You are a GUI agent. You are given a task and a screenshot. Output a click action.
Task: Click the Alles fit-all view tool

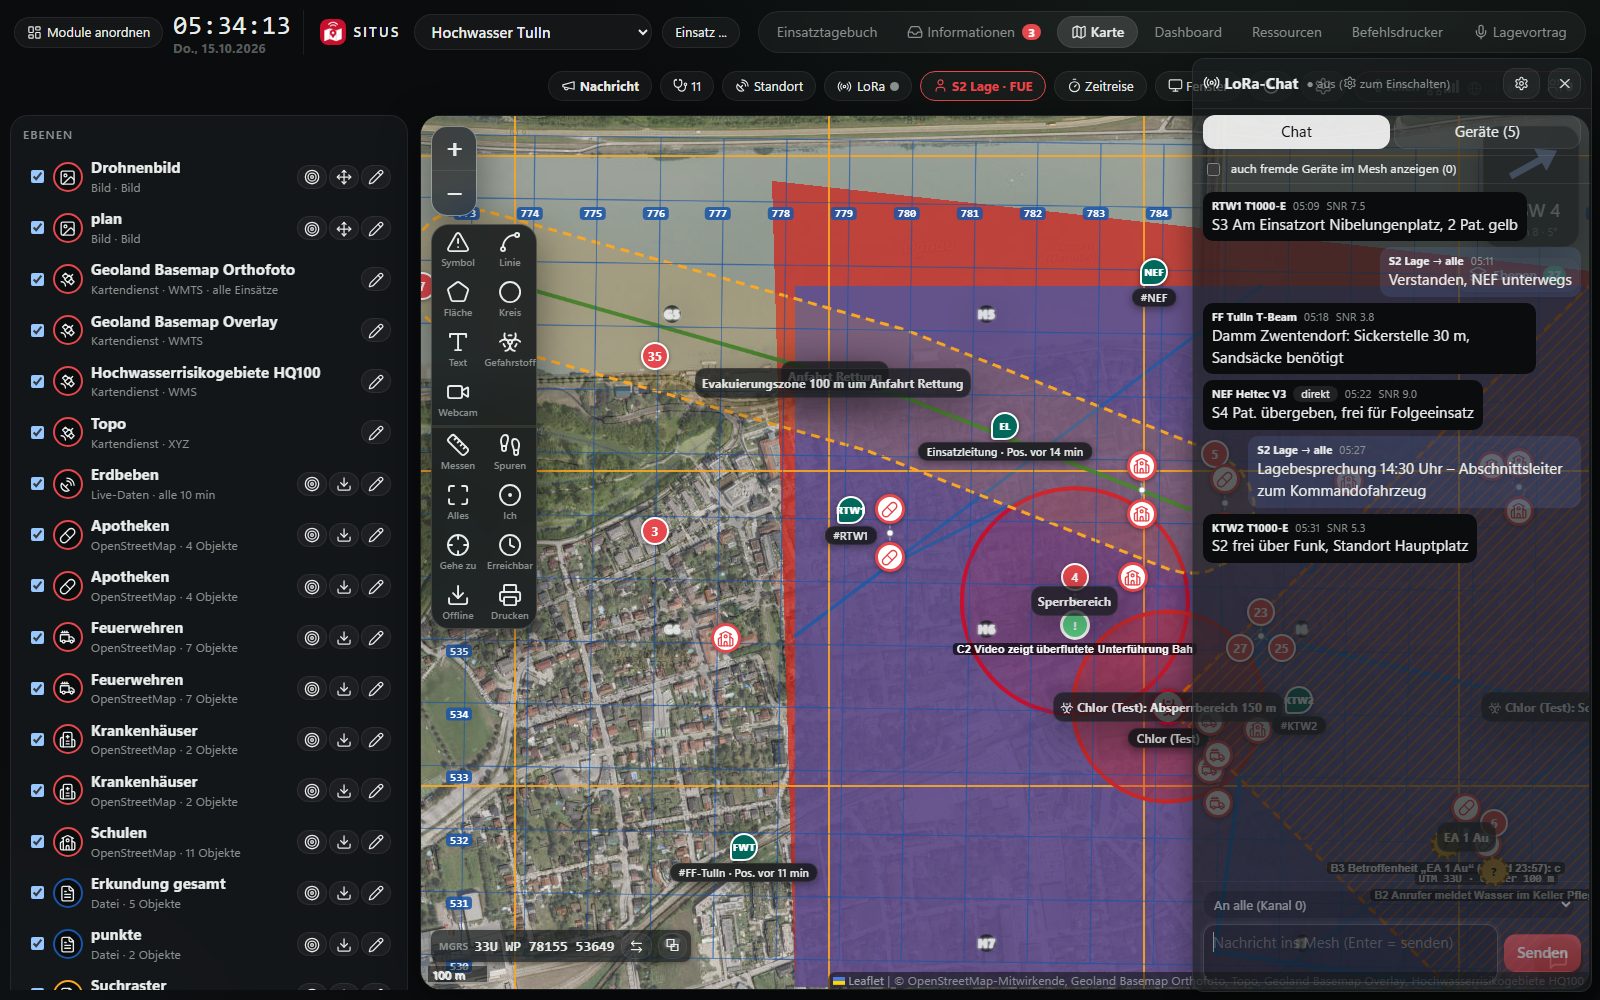coord(458,502)
